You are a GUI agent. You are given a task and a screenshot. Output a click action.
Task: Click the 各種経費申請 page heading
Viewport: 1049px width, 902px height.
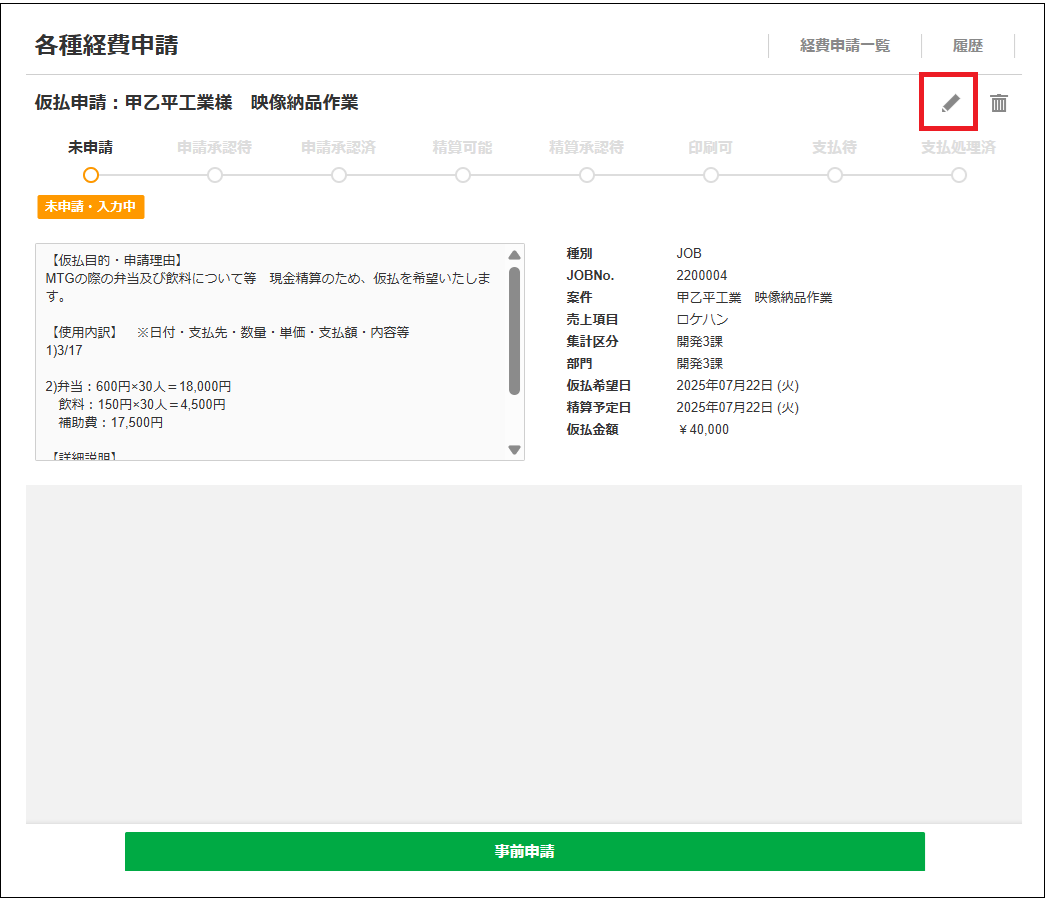(106, 45)
